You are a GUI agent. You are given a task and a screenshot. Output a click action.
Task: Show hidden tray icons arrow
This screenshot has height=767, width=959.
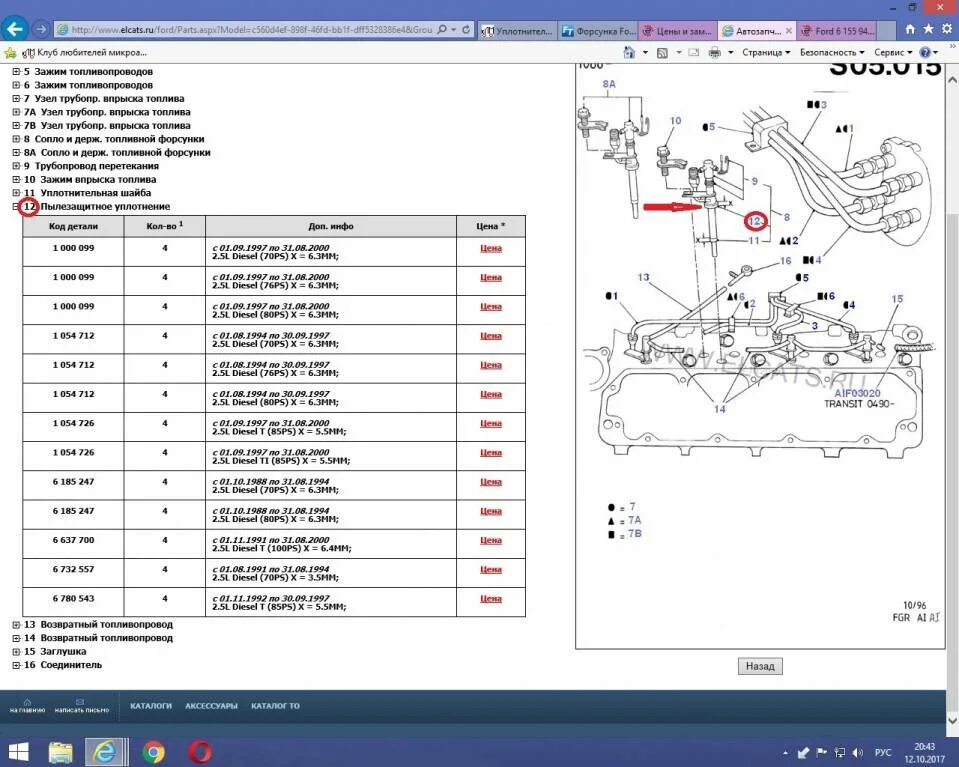coord(785,752)
